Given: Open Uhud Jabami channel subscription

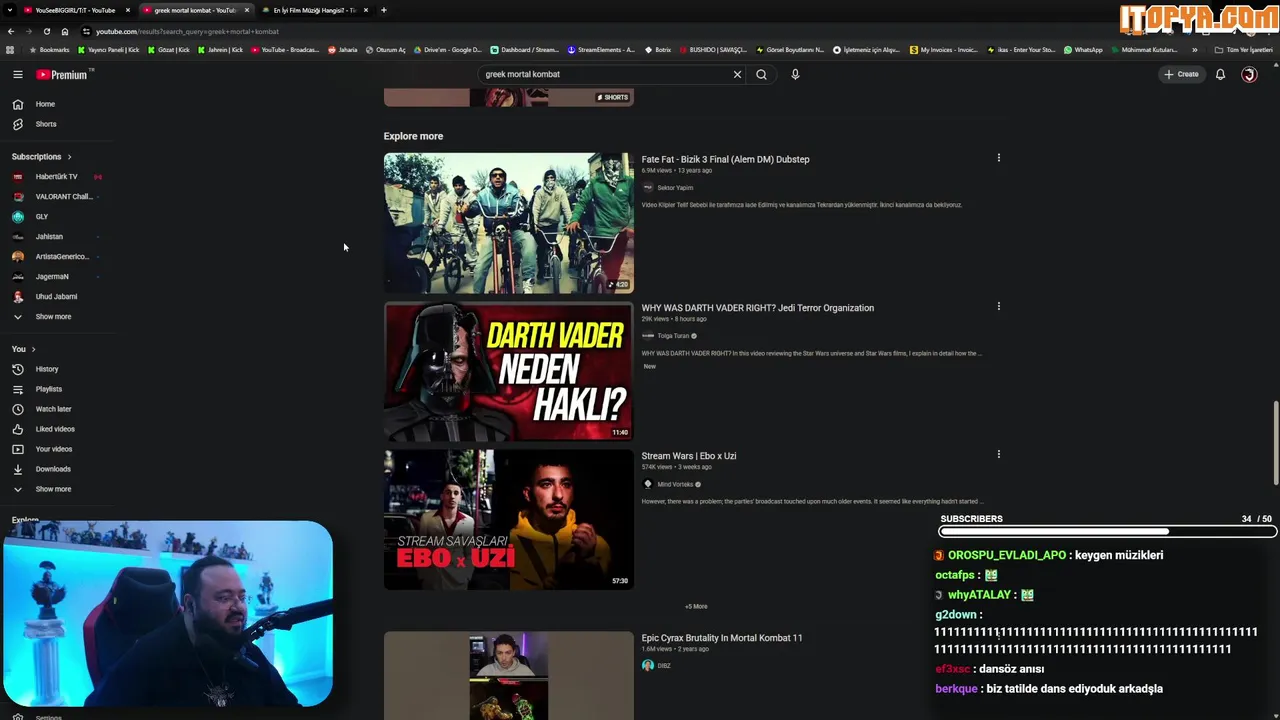Looking at the screenshot, I should (x=58, y=296).
